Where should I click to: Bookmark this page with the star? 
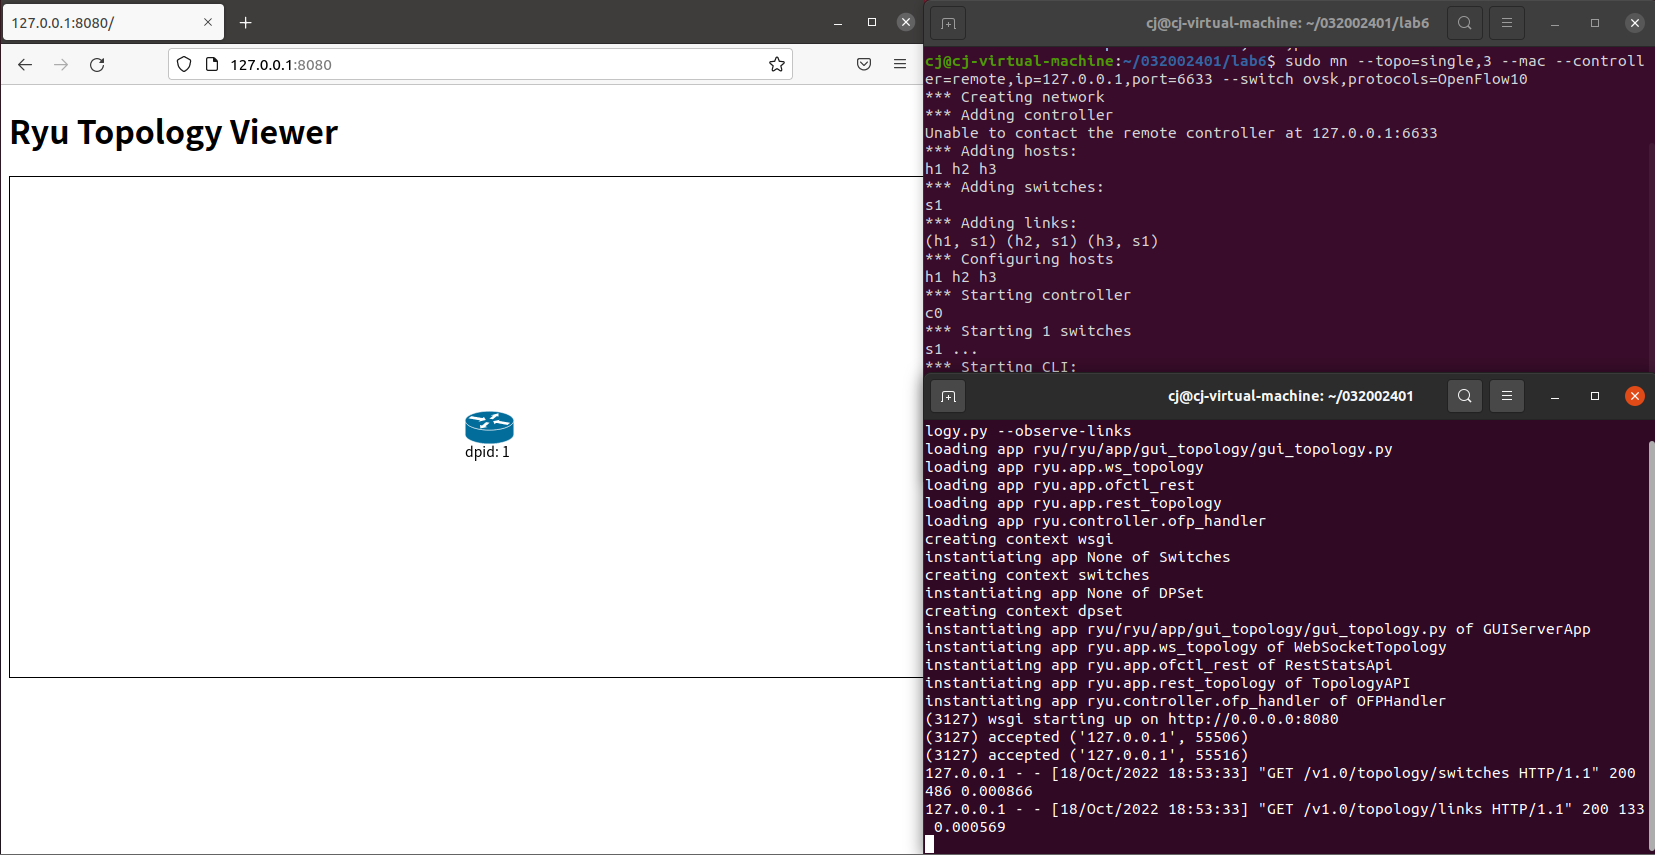pos(777,65)
